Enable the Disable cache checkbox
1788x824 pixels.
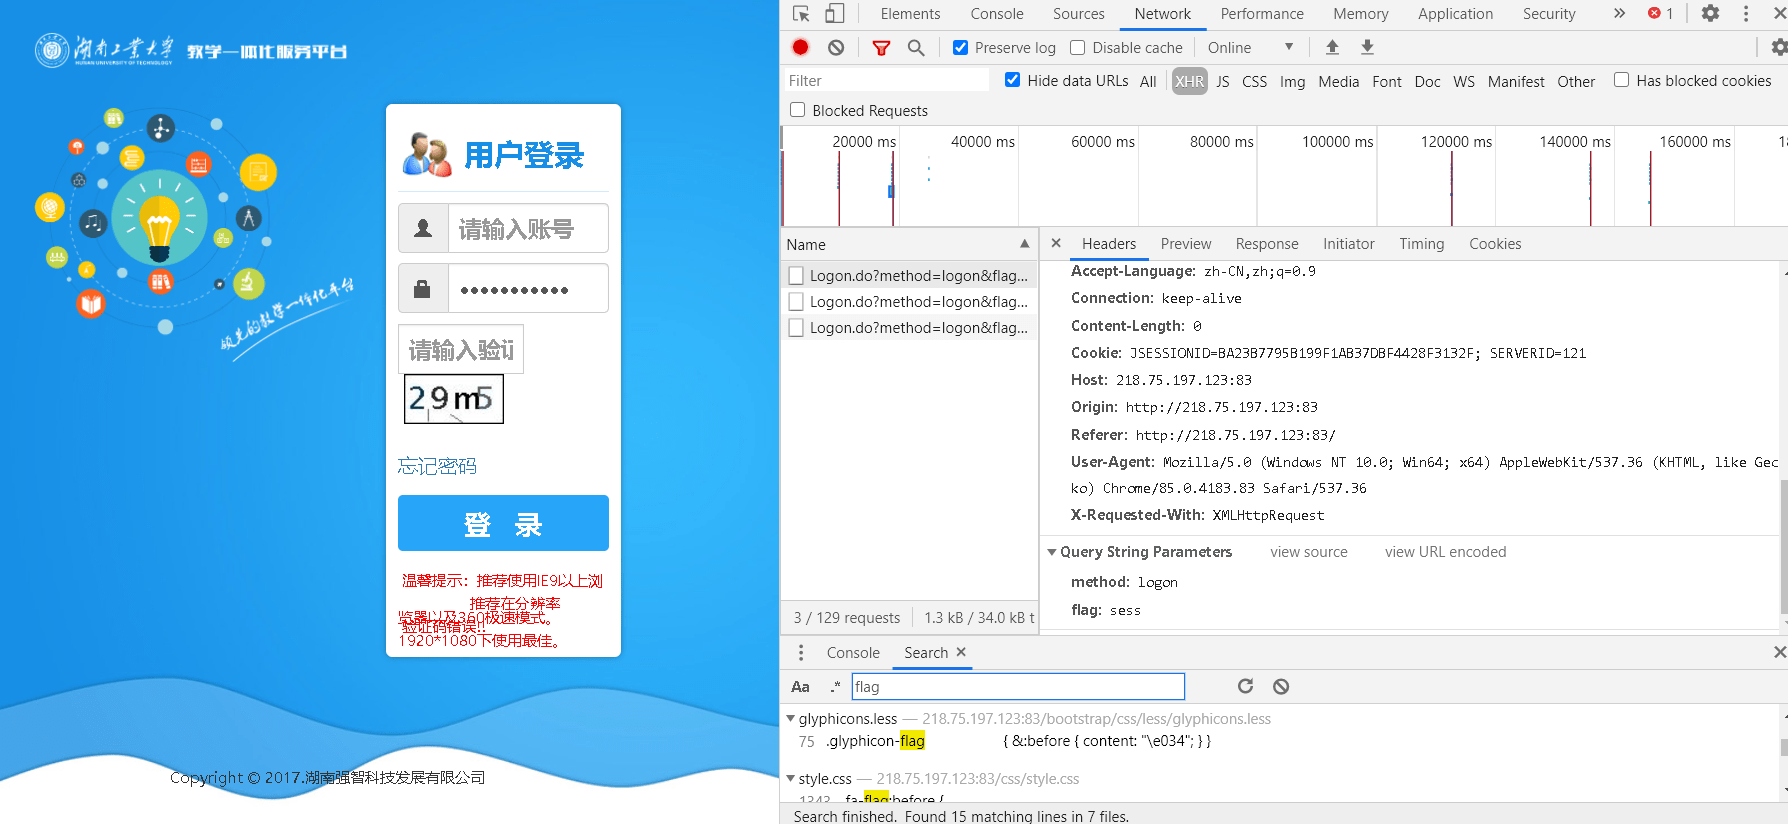point(1077,47)
